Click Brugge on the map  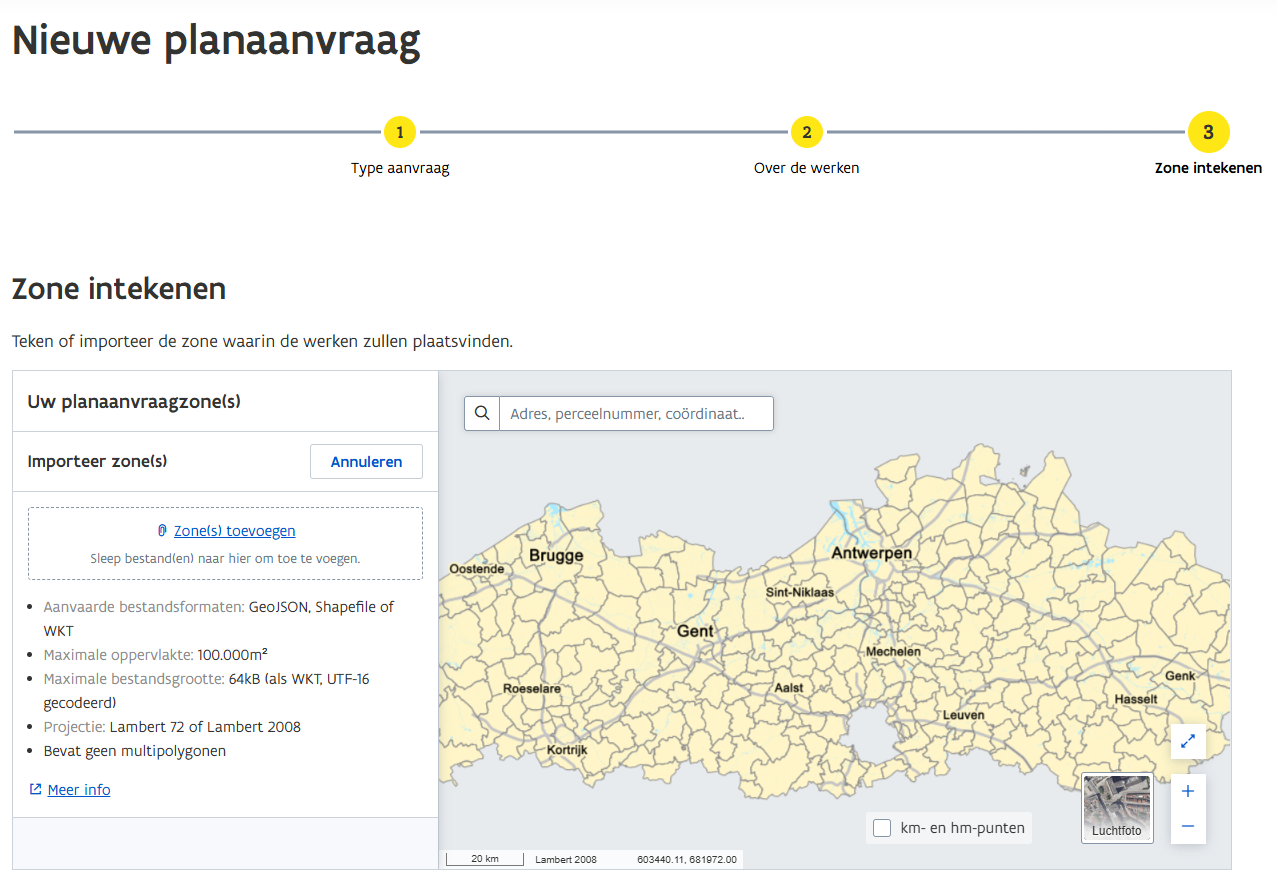(556, 555)
